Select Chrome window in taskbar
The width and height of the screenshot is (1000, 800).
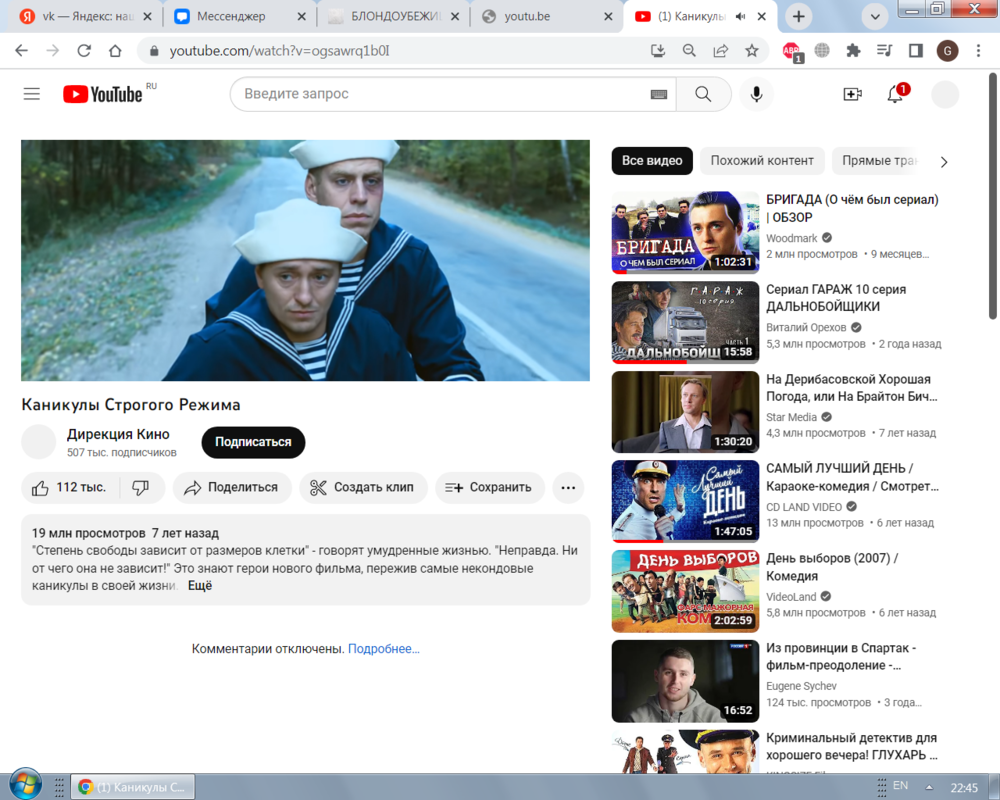(133, 787)
